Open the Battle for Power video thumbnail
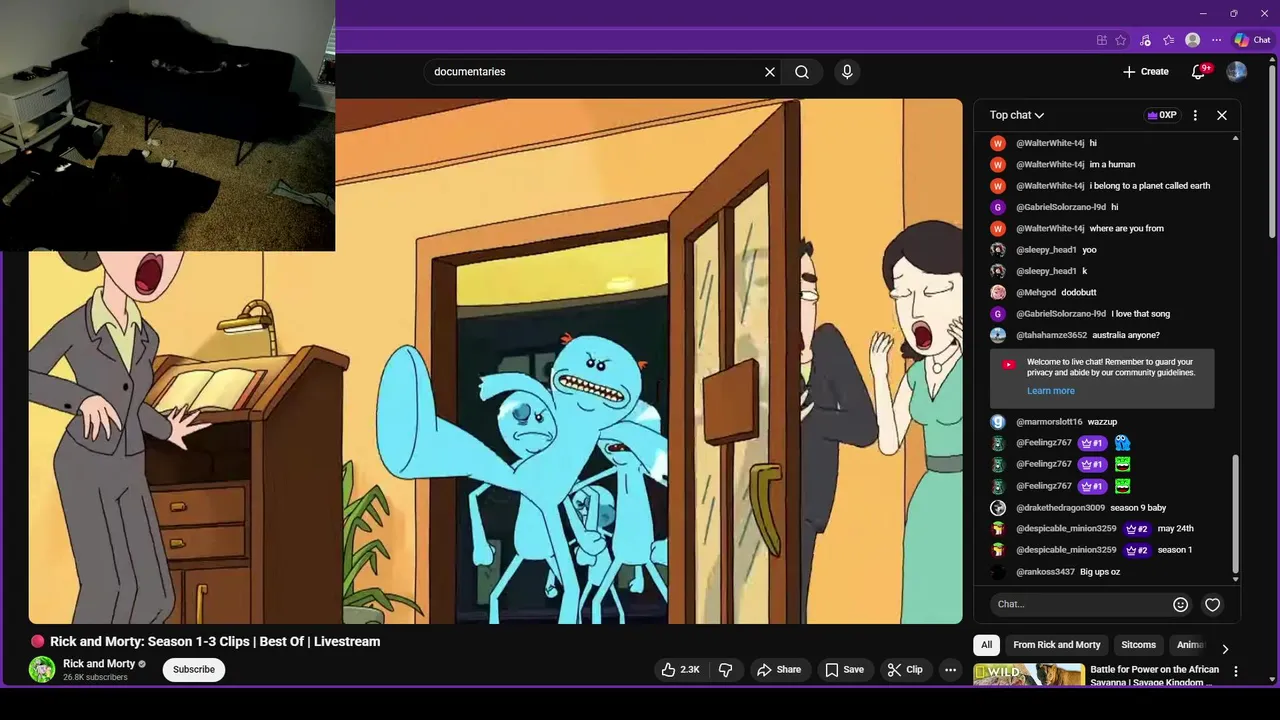The image size is (1280, 720). (x=1029, y=675)
